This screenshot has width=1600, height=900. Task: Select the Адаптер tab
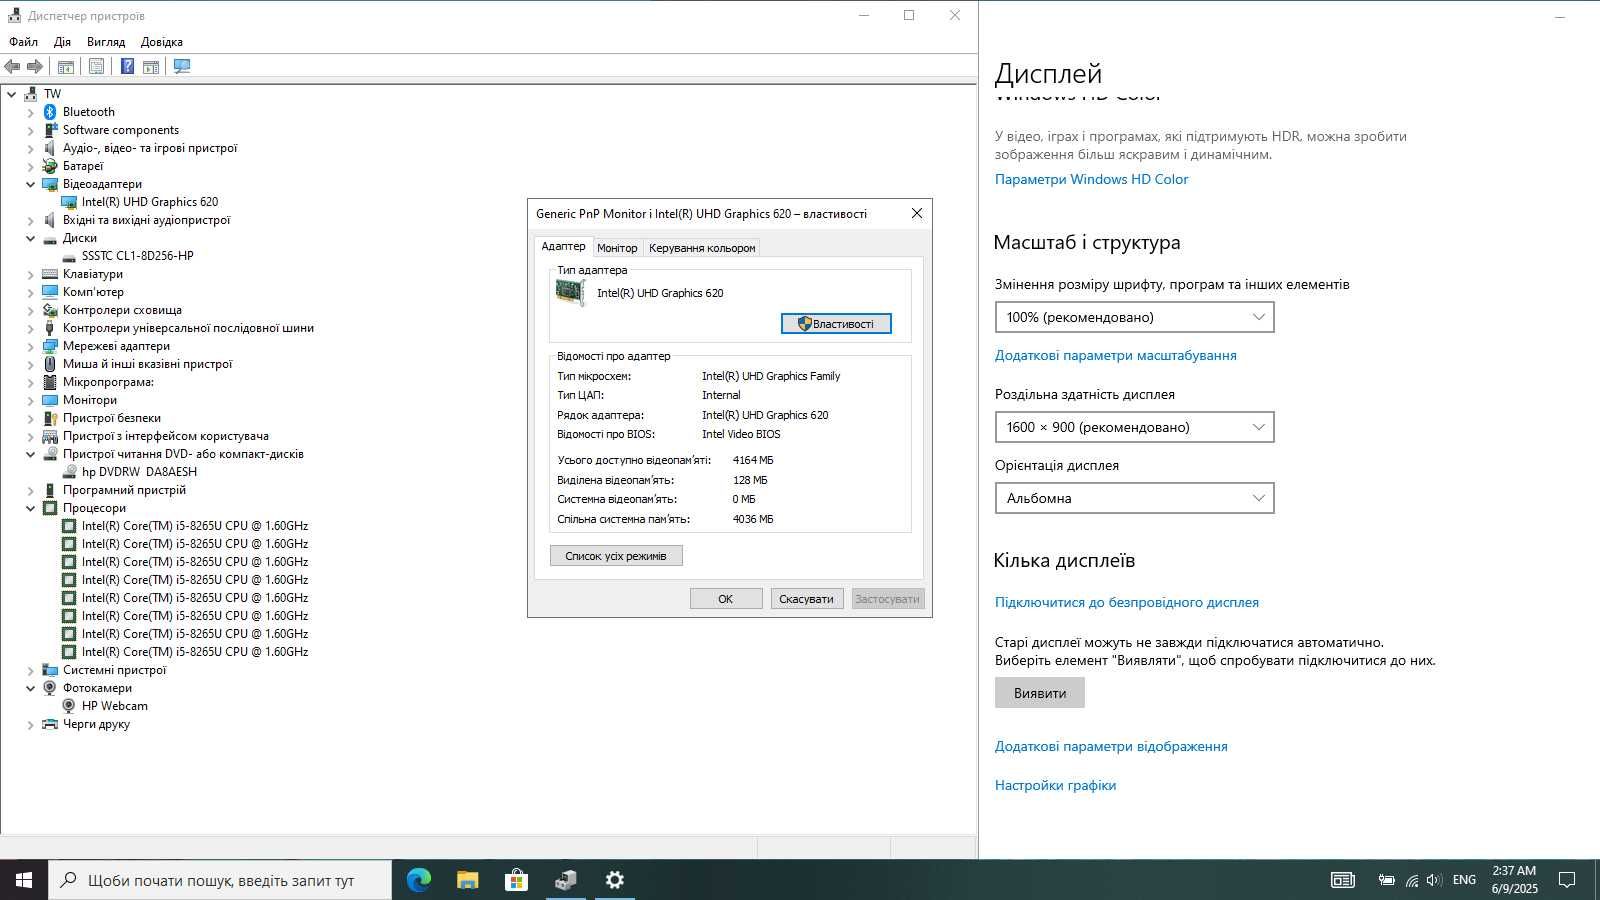coord(563,246)
